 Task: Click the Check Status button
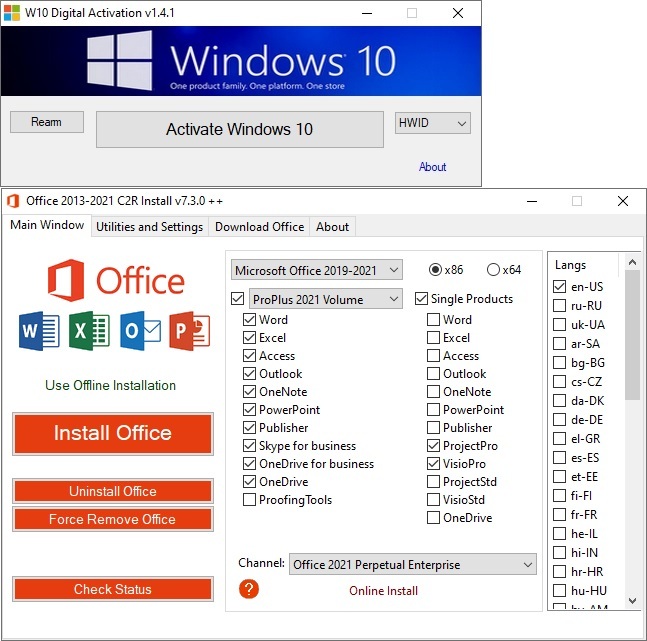[113, 589]
